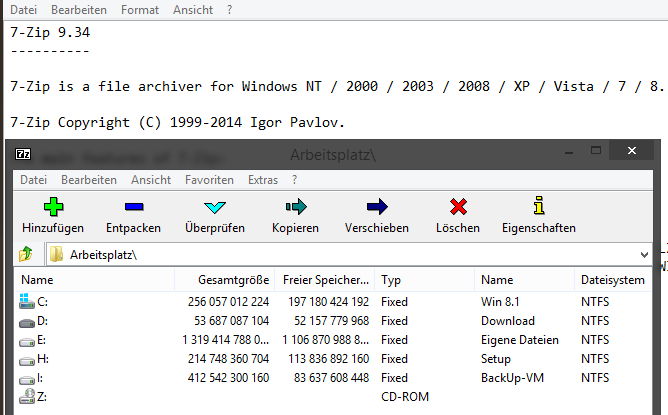Open the Extras menu

pyautogui.click(x=263, y=180)
